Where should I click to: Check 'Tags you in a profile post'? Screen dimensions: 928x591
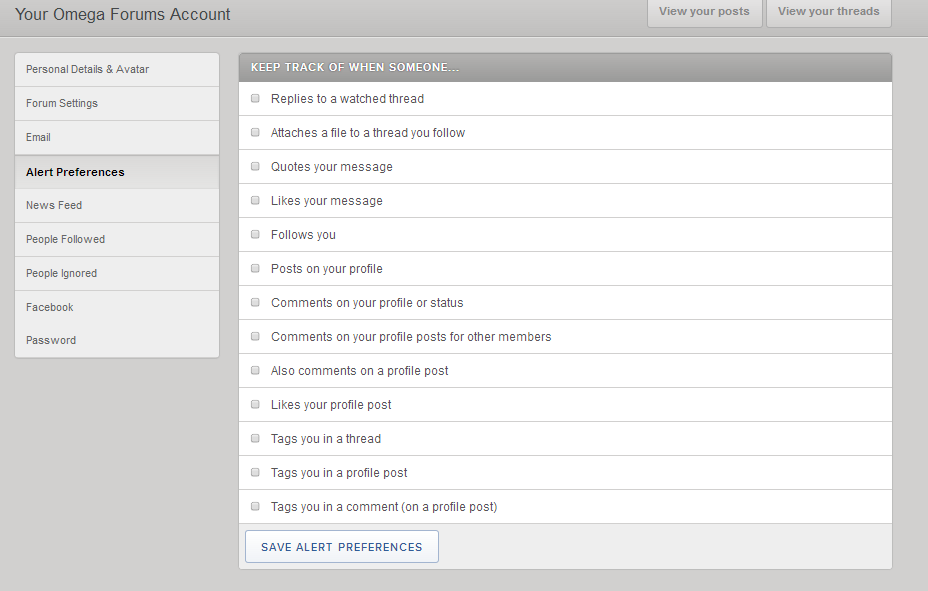click(255, 473)
